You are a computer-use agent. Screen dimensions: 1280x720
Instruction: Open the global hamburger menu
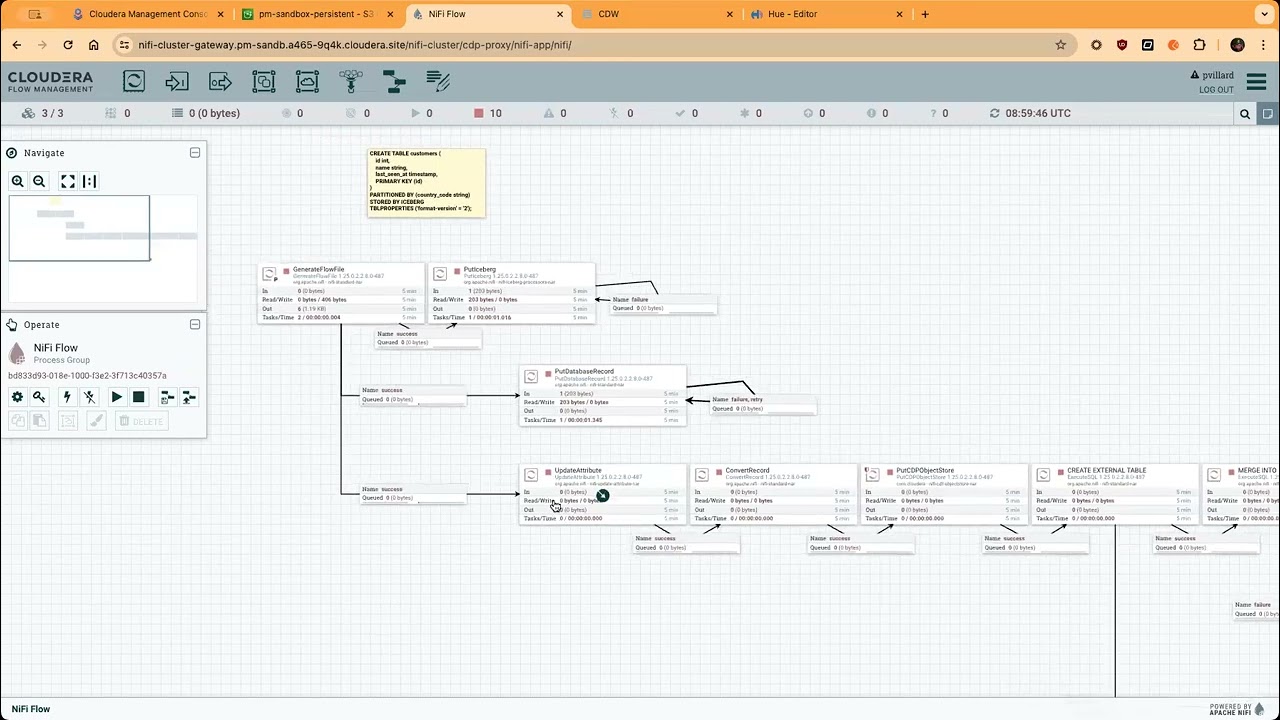point(1257,83)
